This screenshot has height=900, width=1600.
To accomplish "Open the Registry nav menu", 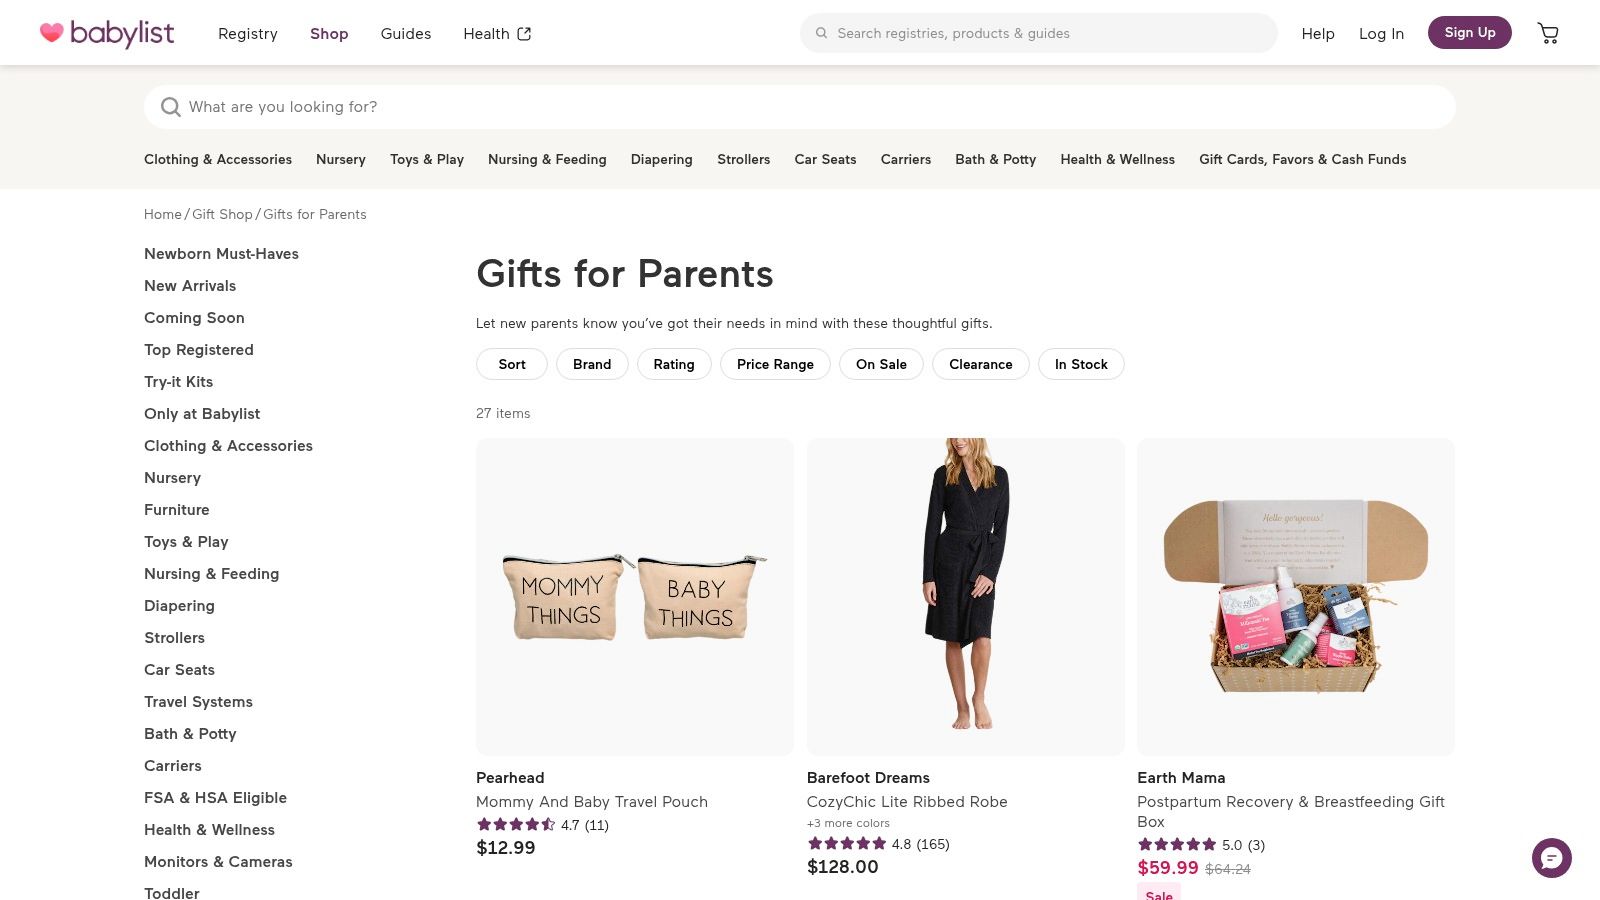I will 248,34.
